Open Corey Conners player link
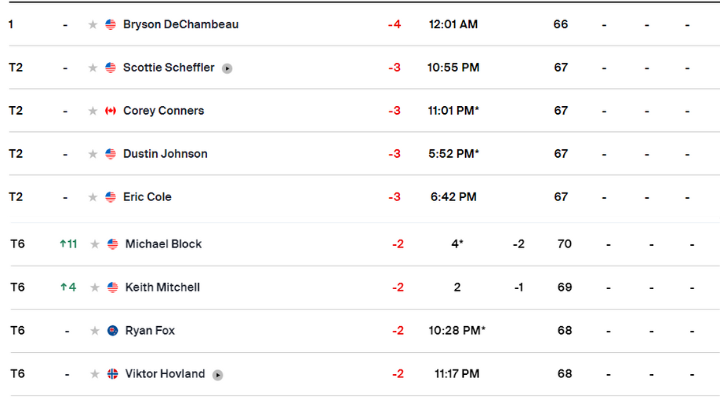 point(163,111)
